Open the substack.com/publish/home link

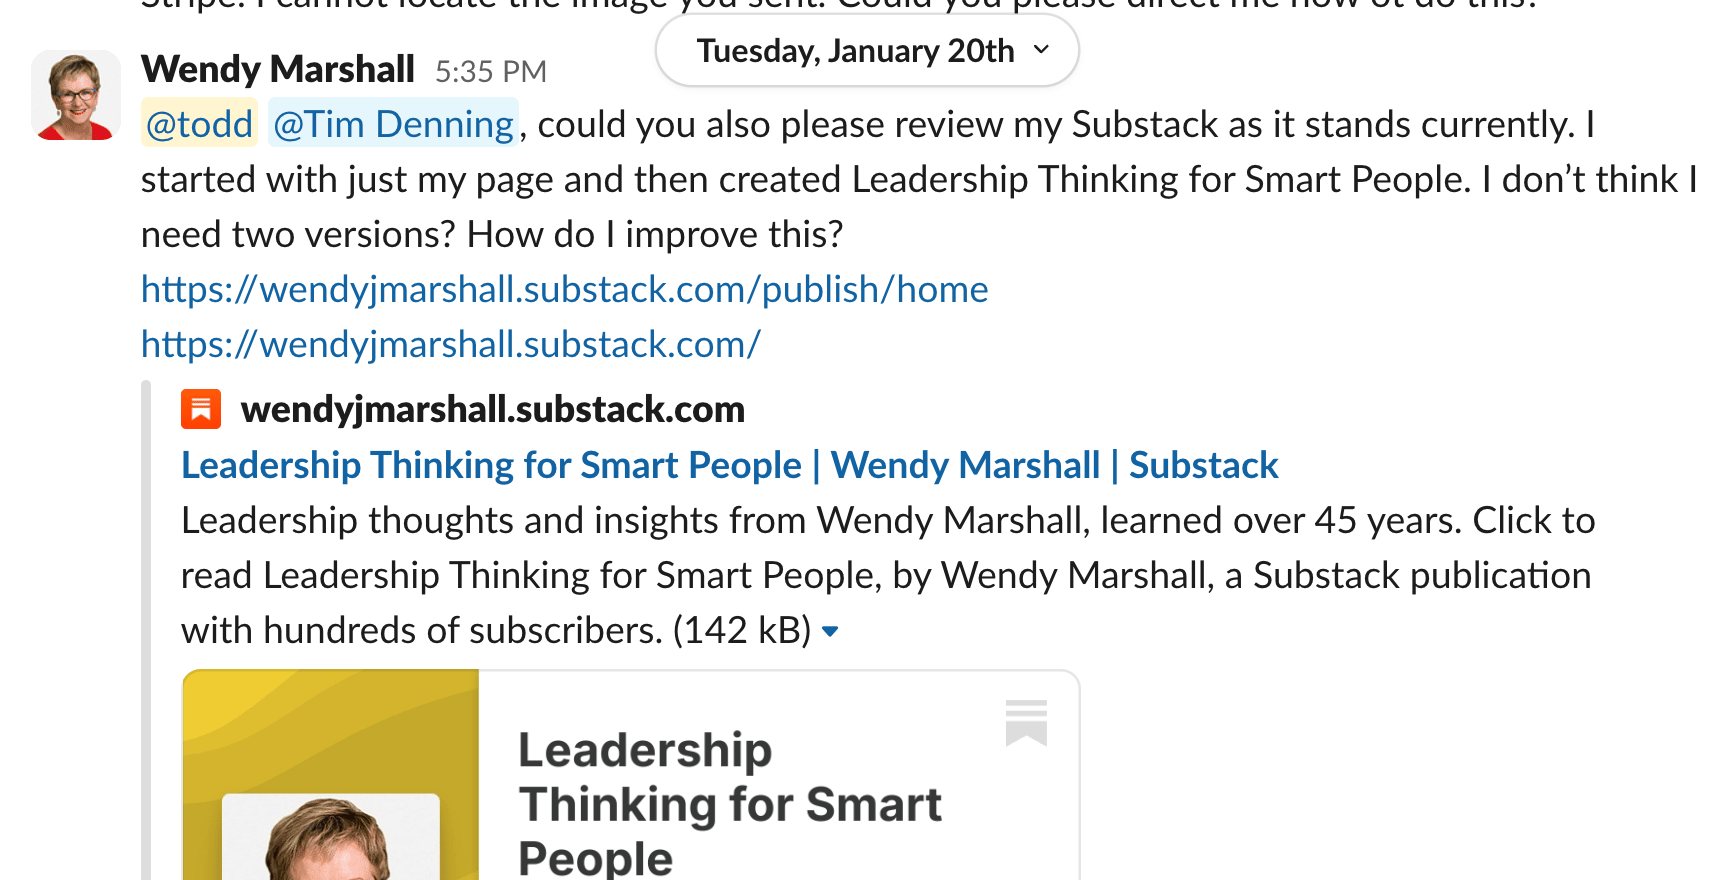click(564, 289)
